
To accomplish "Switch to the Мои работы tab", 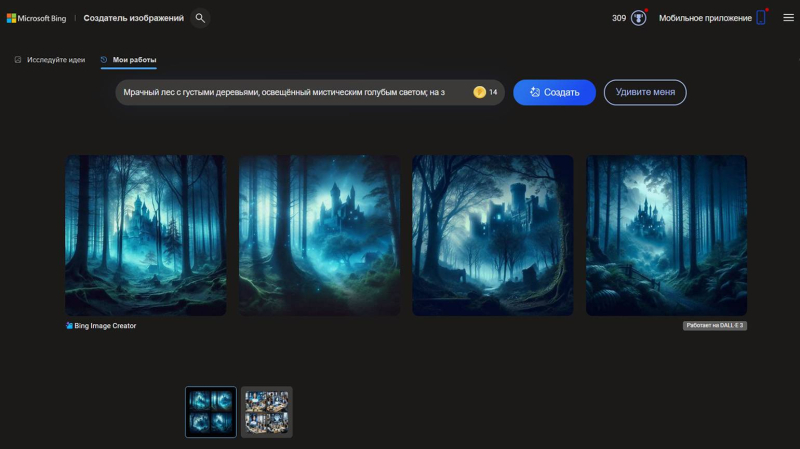I will pos(129,60).
